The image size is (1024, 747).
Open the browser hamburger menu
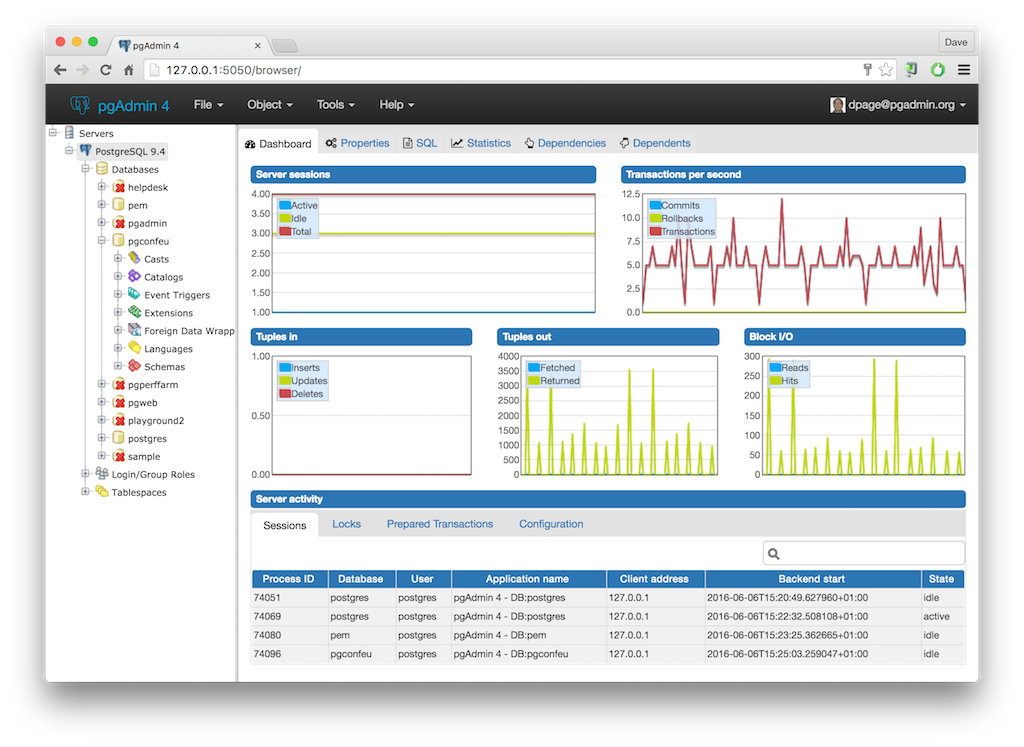pos(964,70)
